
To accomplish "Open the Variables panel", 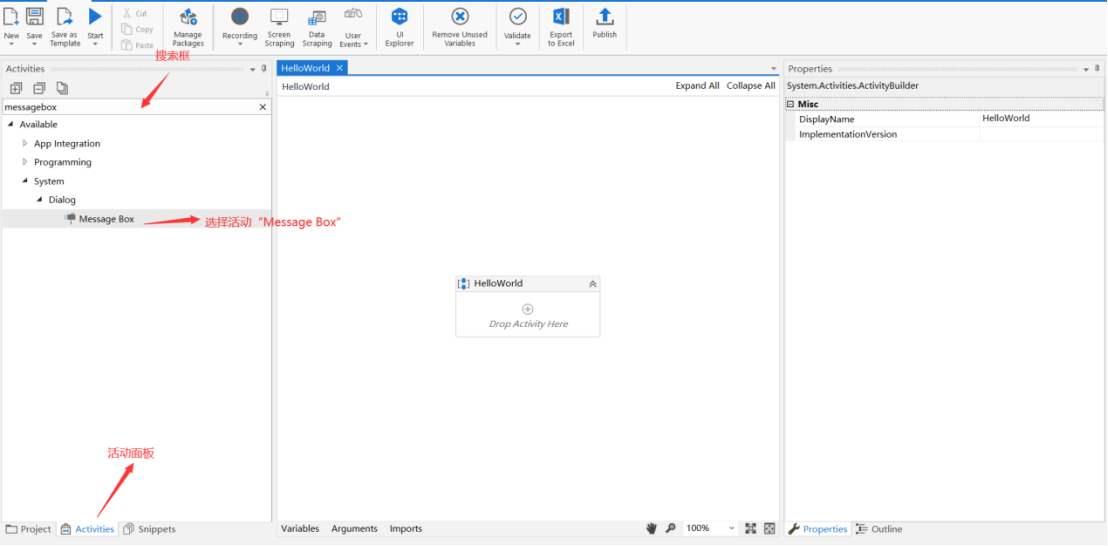I will (300, 528).
